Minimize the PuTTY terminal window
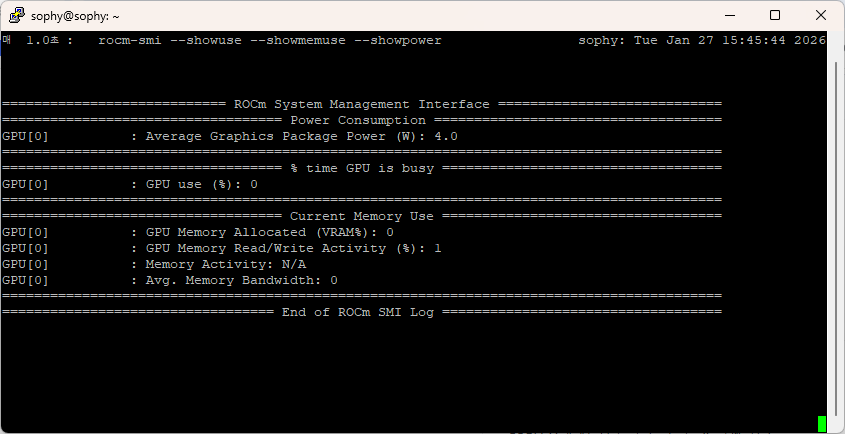Image resolution: width=845 pixels, height=434 pixels. click(728, 16)
